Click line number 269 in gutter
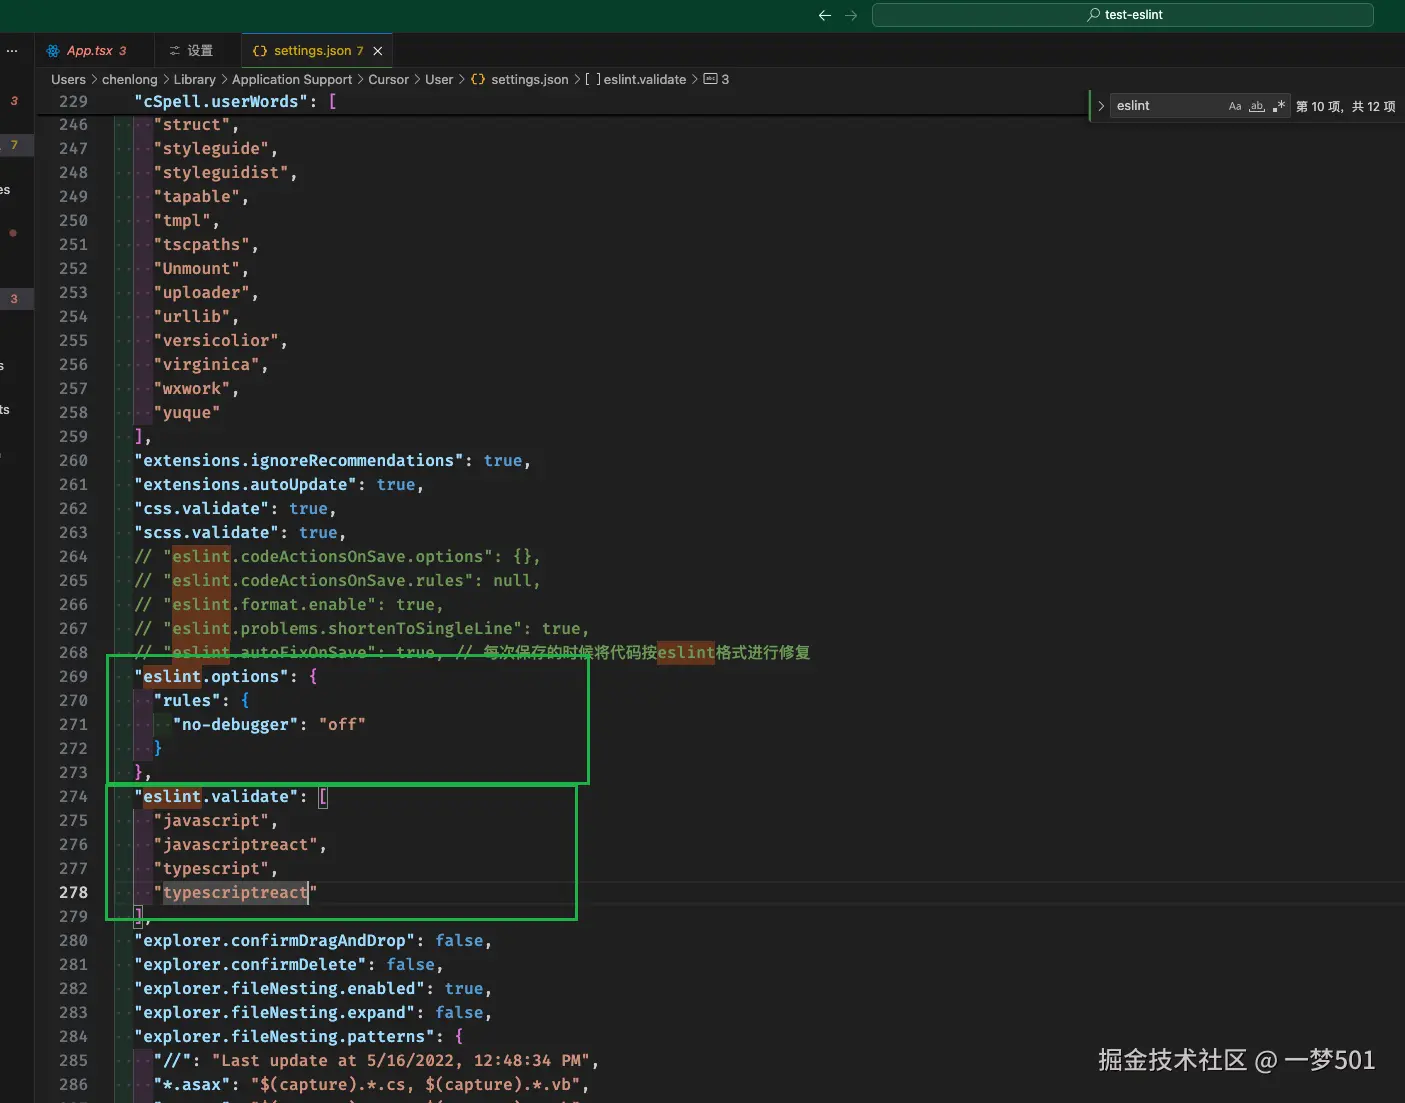 (73, 677)
